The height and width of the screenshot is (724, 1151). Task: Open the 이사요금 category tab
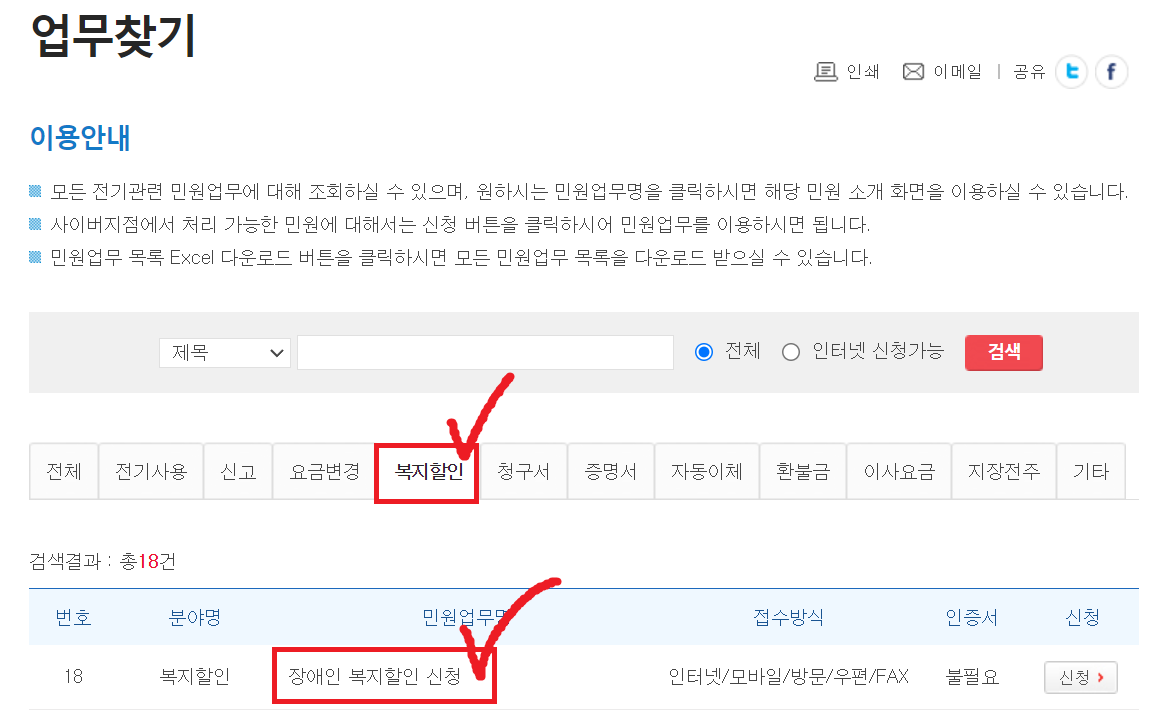[899, 470]
